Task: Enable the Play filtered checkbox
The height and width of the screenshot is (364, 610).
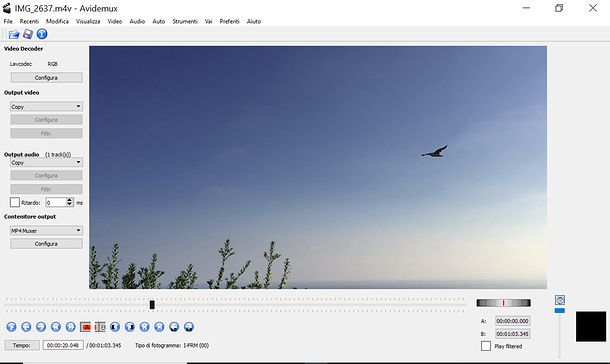Action: pos(486,346)
